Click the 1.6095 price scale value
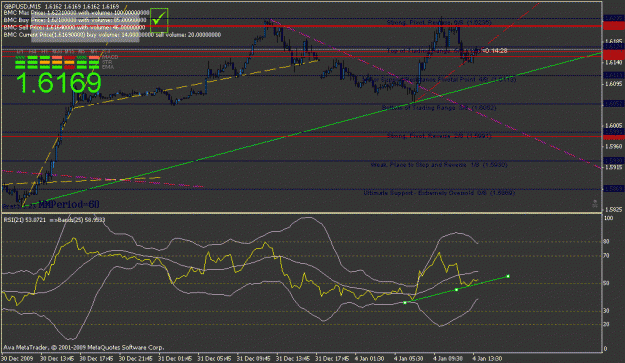Viewport: 625px width, 363px height. (x=614, y=84)
